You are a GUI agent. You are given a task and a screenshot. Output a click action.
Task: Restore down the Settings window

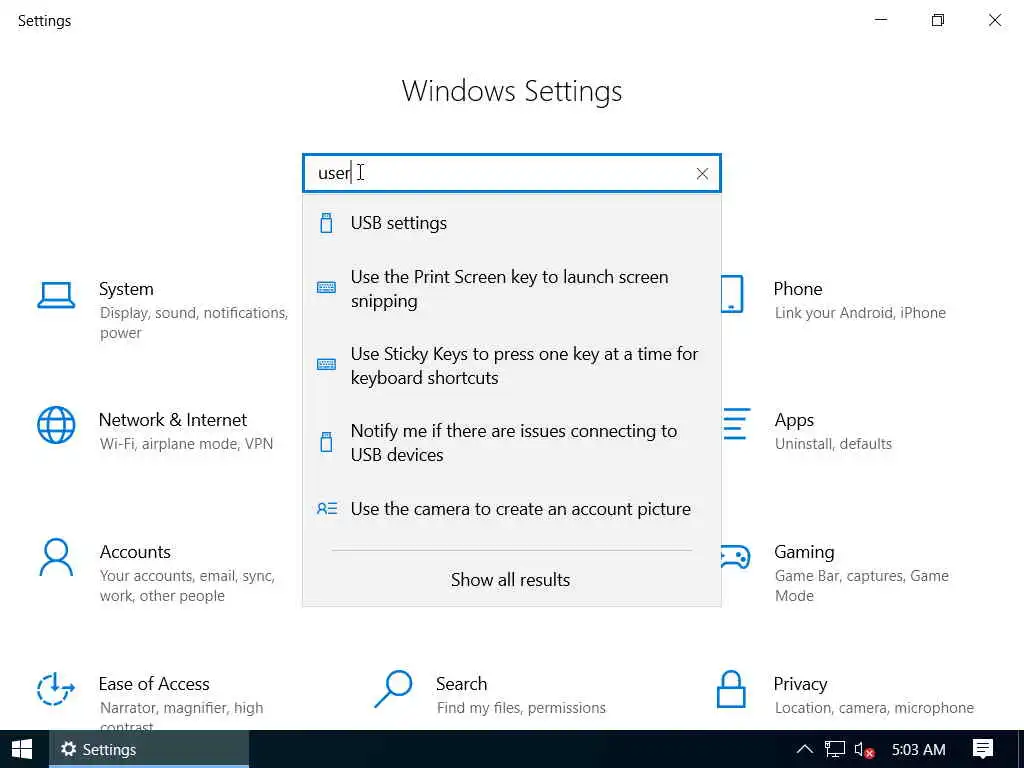coord(938,20)
